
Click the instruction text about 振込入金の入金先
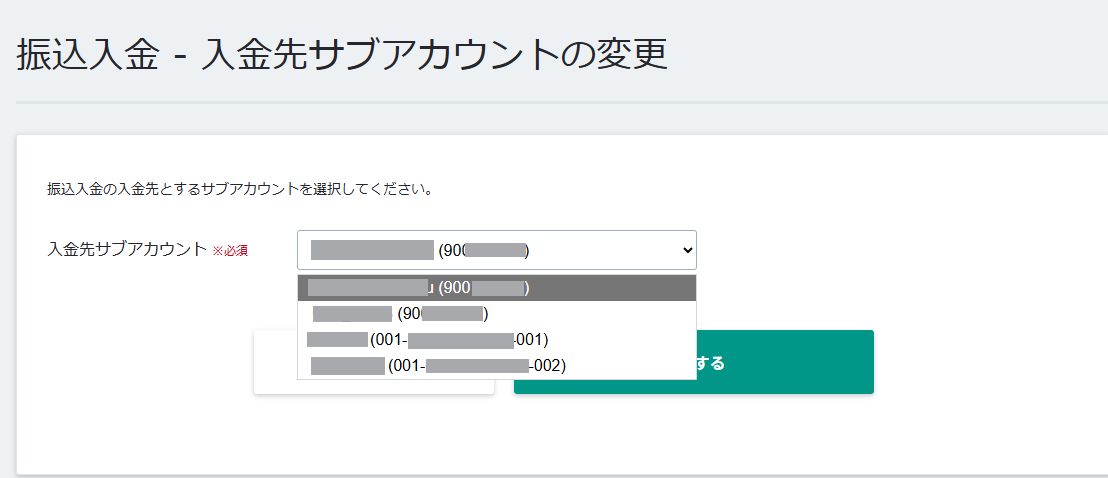point(240,188)
